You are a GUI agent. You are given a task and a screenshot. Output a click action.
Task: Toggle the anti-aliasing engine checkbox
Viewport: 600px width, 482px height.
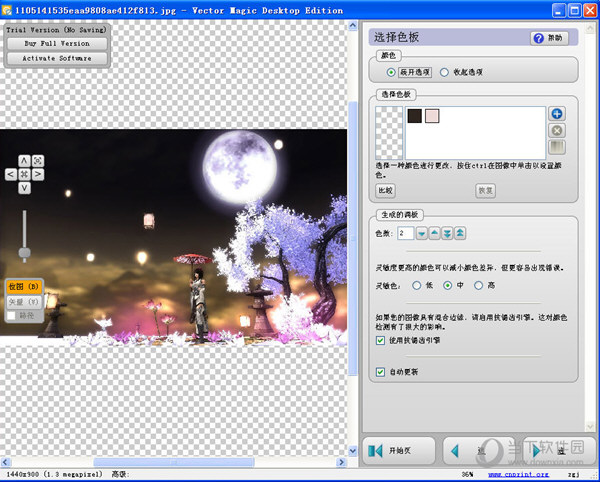point(380,340)
